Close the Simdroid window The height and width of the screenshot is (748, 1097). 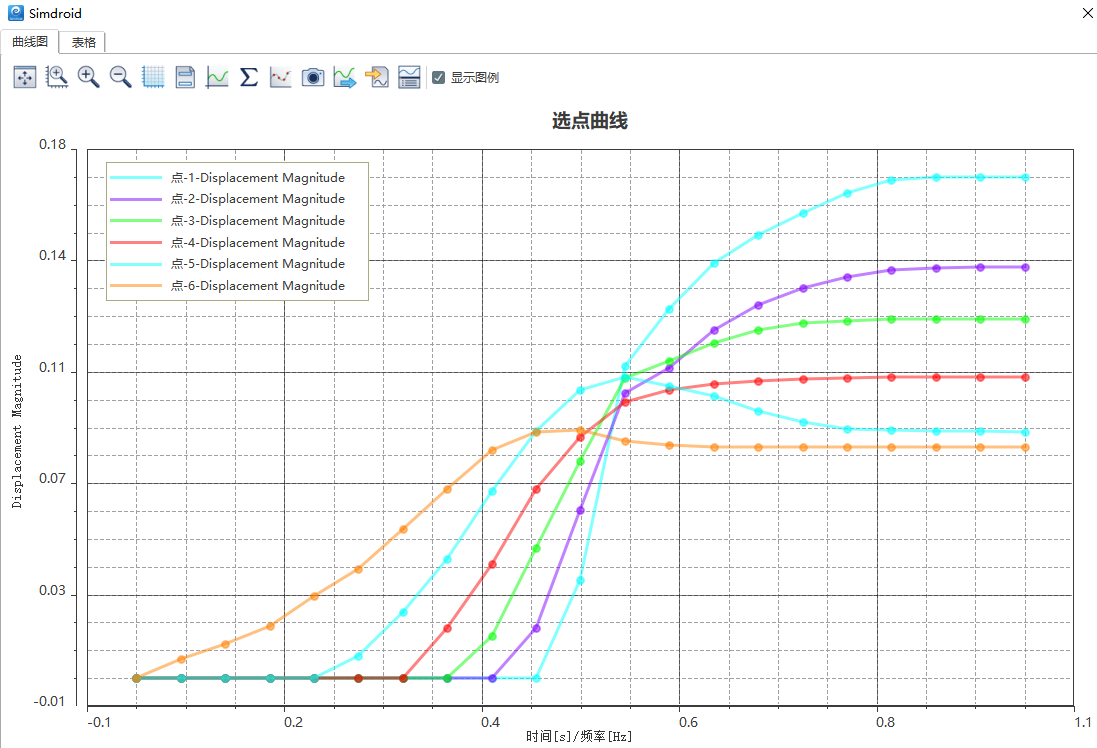[x=1087, y=13]
